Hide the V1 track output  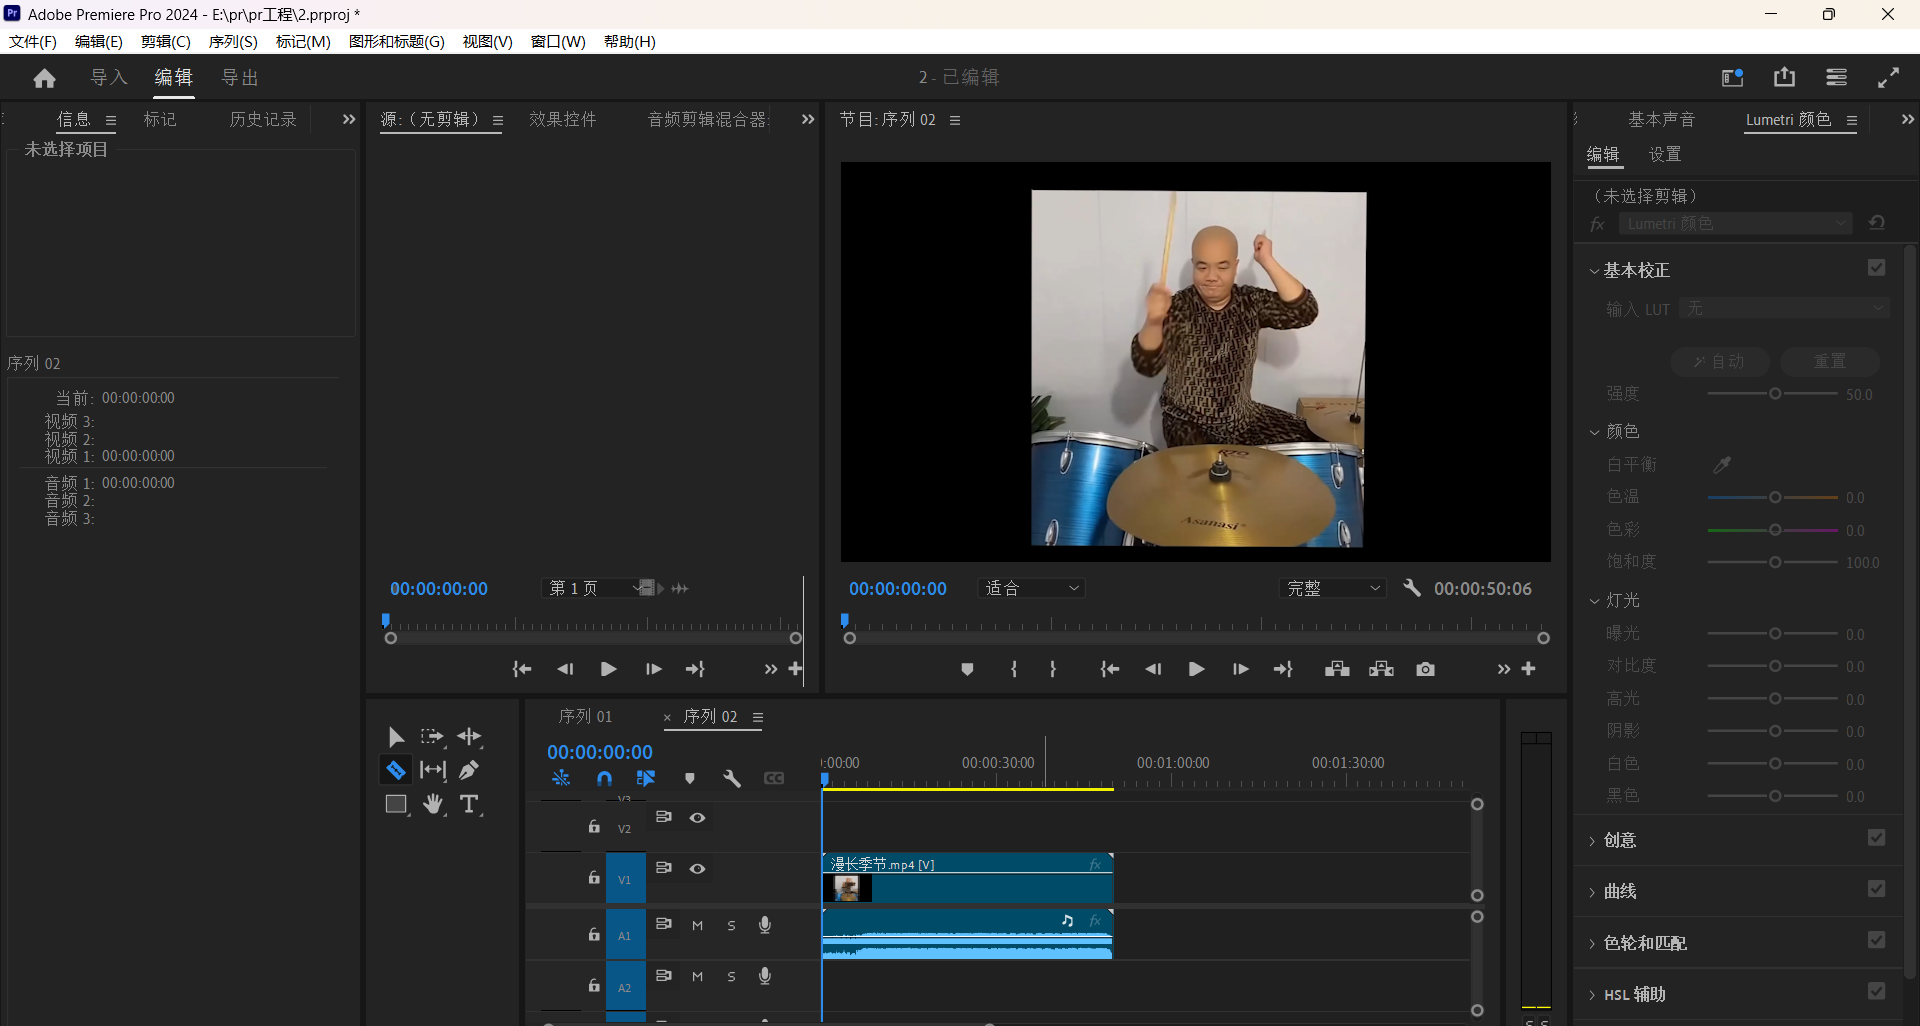[697, 868]
